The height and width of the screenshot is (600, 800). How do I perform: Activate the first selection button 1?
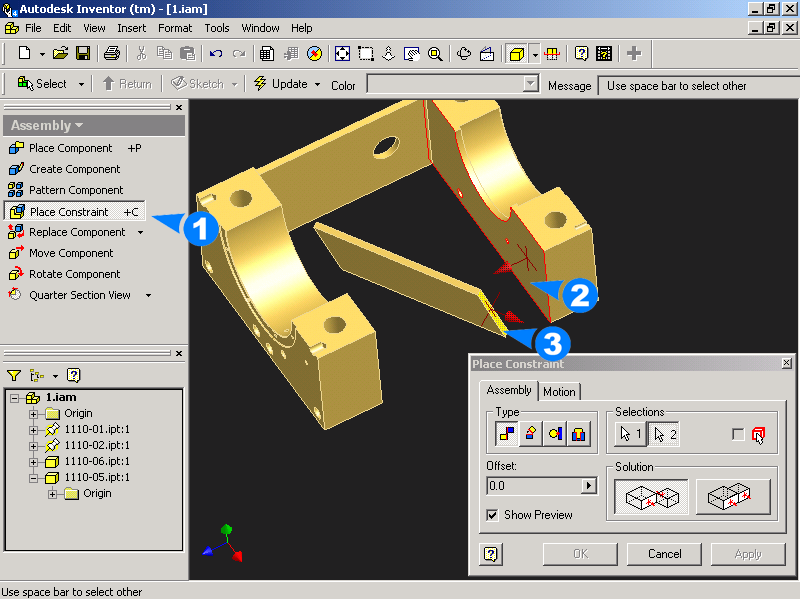coord(631,435)
